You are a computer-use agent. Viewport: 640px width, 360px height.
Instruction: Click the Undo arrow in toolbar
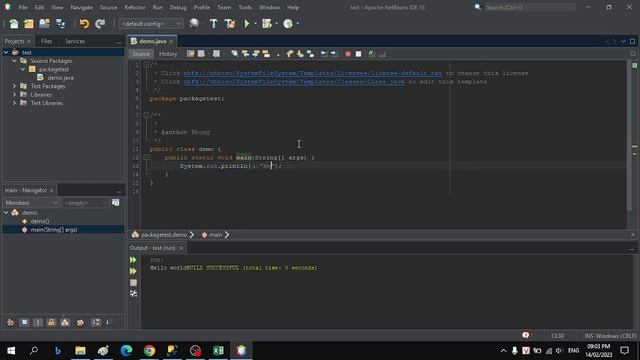click(84, 24)
